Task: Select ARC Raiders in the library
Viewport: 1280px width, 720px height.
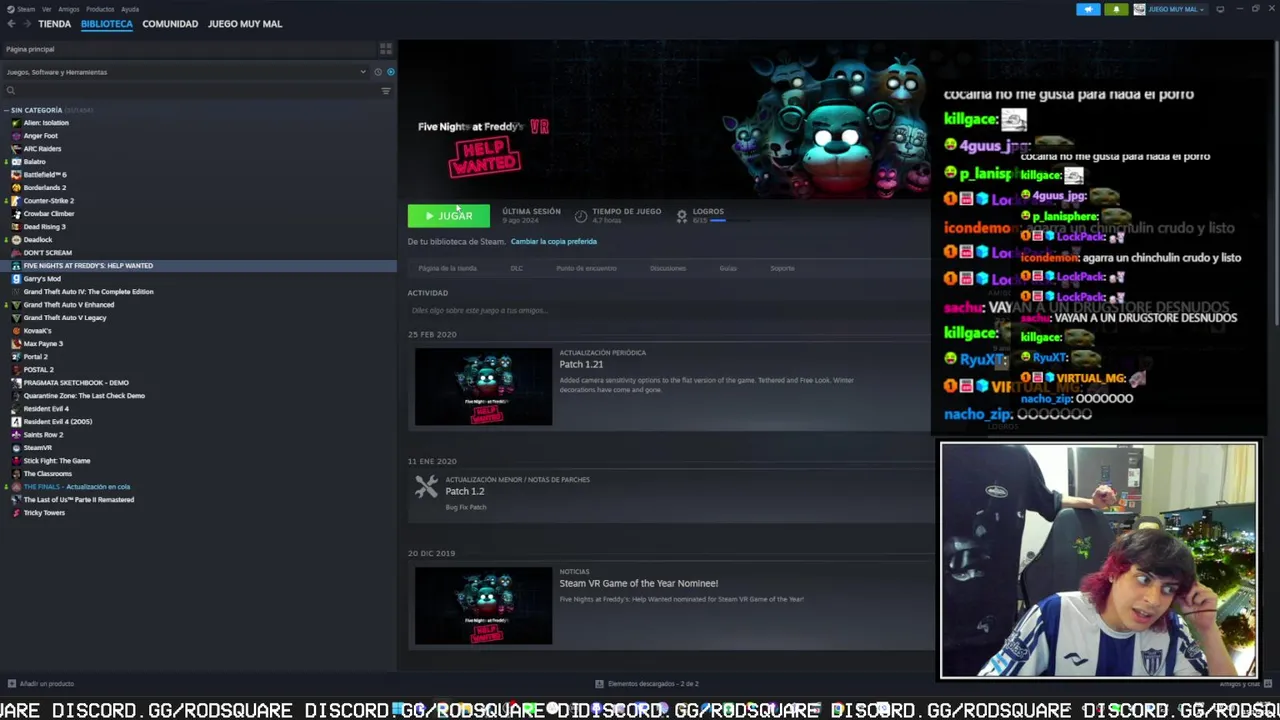Action: 42,149
